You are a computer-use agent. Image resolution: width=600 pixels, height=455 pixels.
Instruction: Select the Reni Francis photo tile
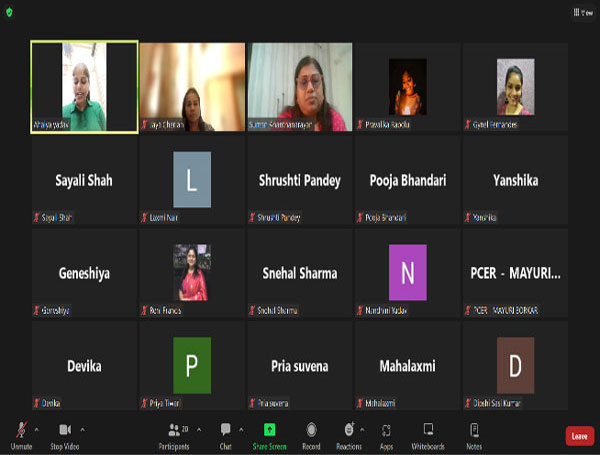coord(192,272)
